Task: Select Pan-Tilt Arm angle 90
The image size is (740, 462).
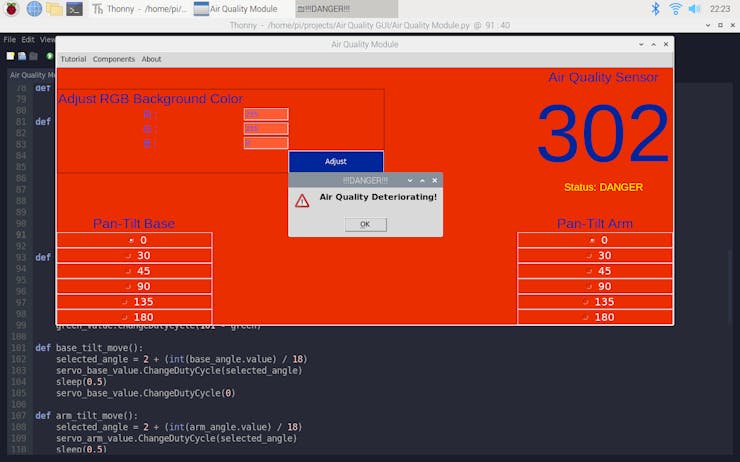Action: [x=595, y=286]
